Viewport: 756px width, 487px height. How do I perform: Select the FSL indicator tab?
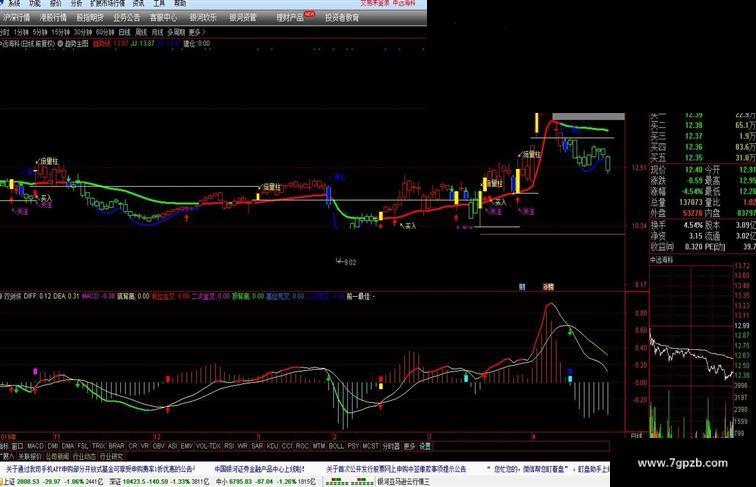click(x=83, y=446)
